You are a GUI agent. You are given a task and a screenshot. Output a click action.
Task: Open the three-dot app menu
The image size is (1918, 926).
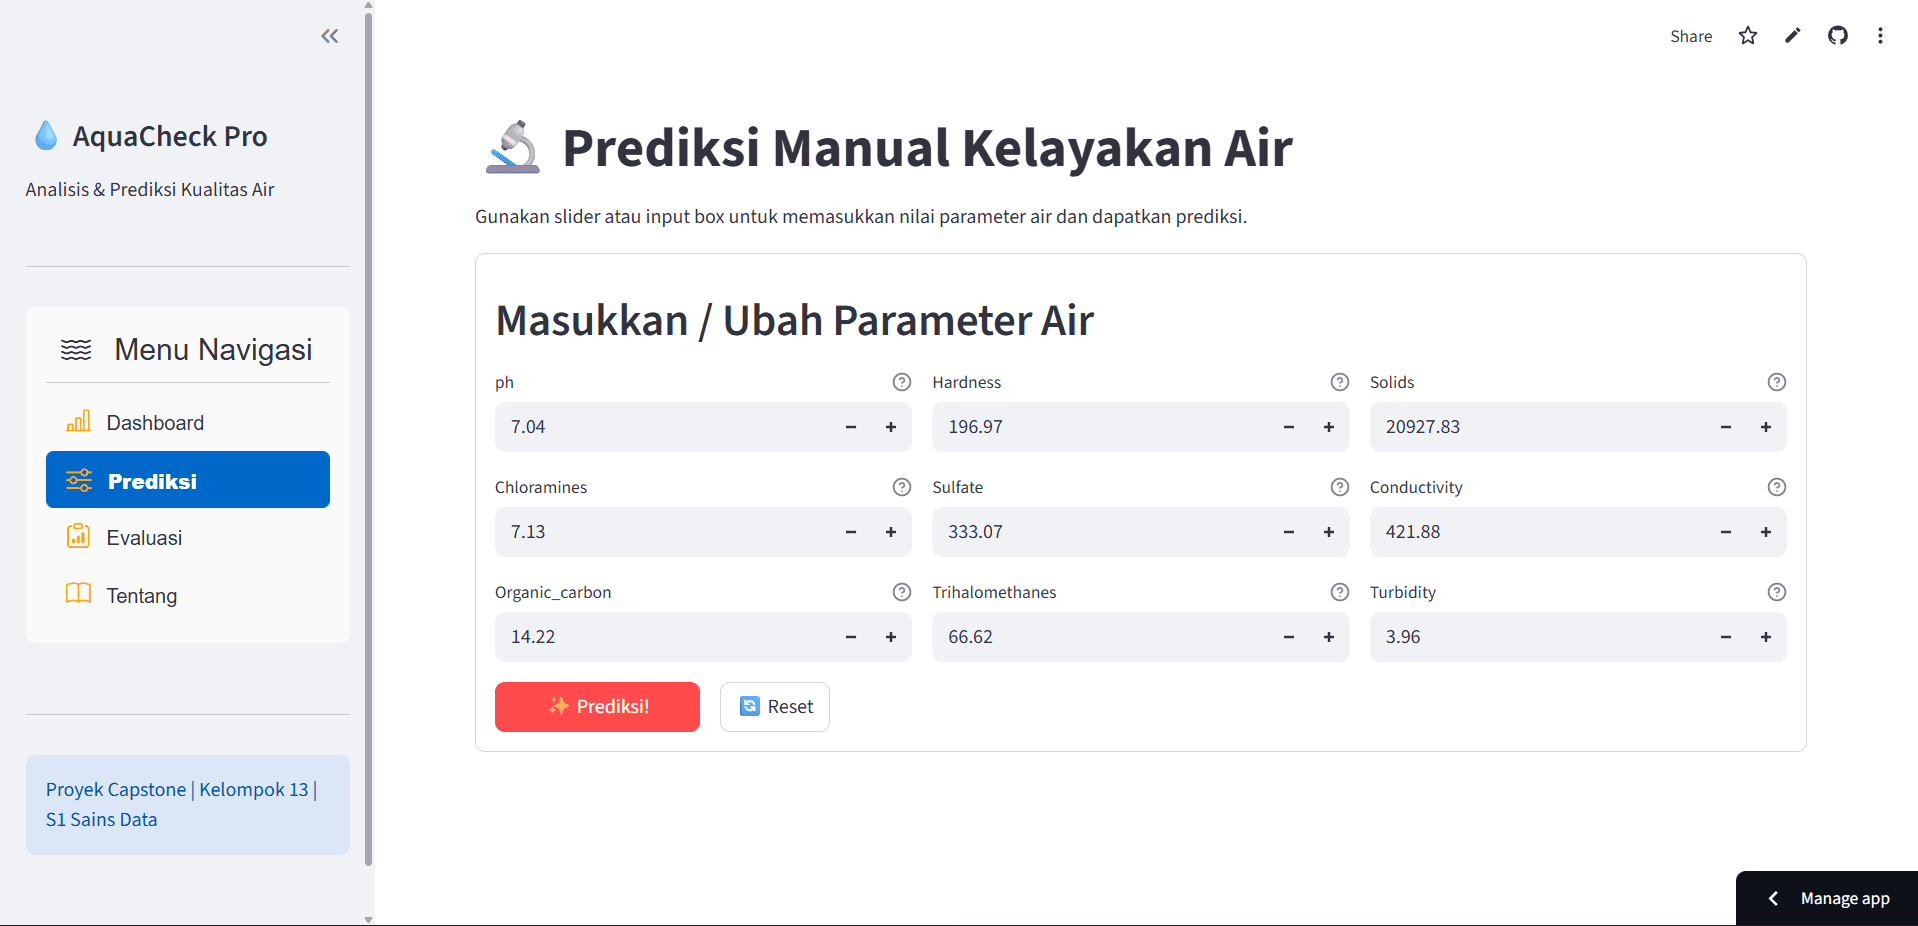1880,36
